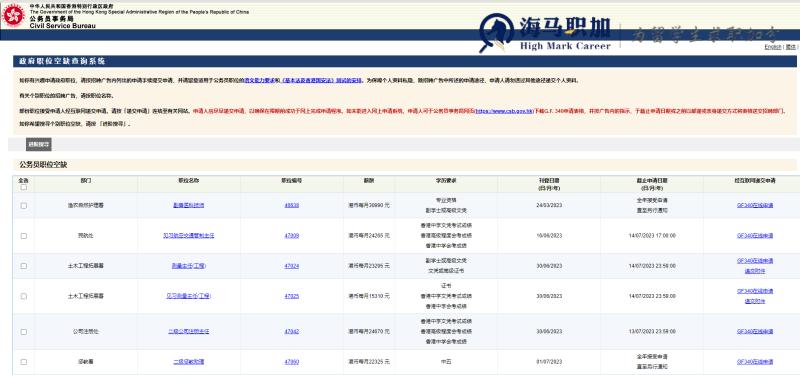The width and height of the screenshot is (800, 375).
Task: Click the salary cell showing 15310 元
Action: 369,296
